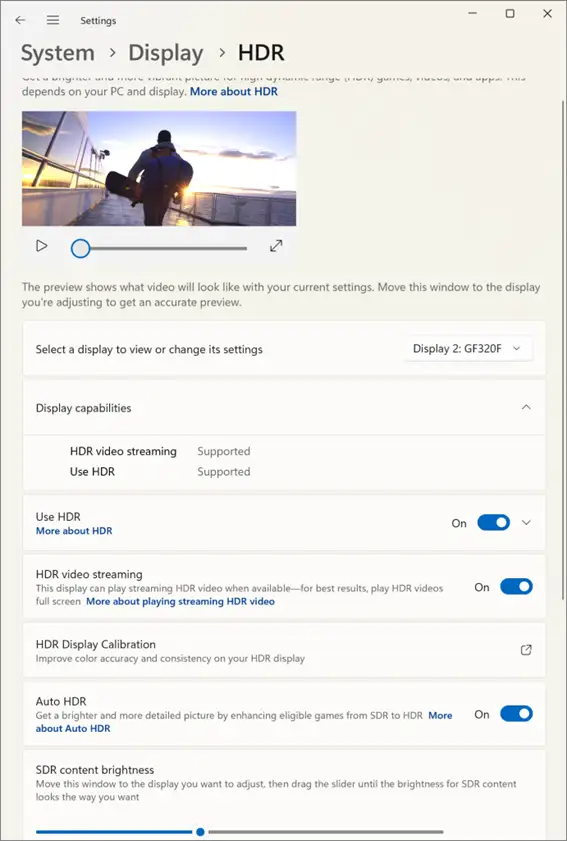Close the Settings window
Image resolution: width=567 pixels, height=841 pixels.
tap(547, 13)
